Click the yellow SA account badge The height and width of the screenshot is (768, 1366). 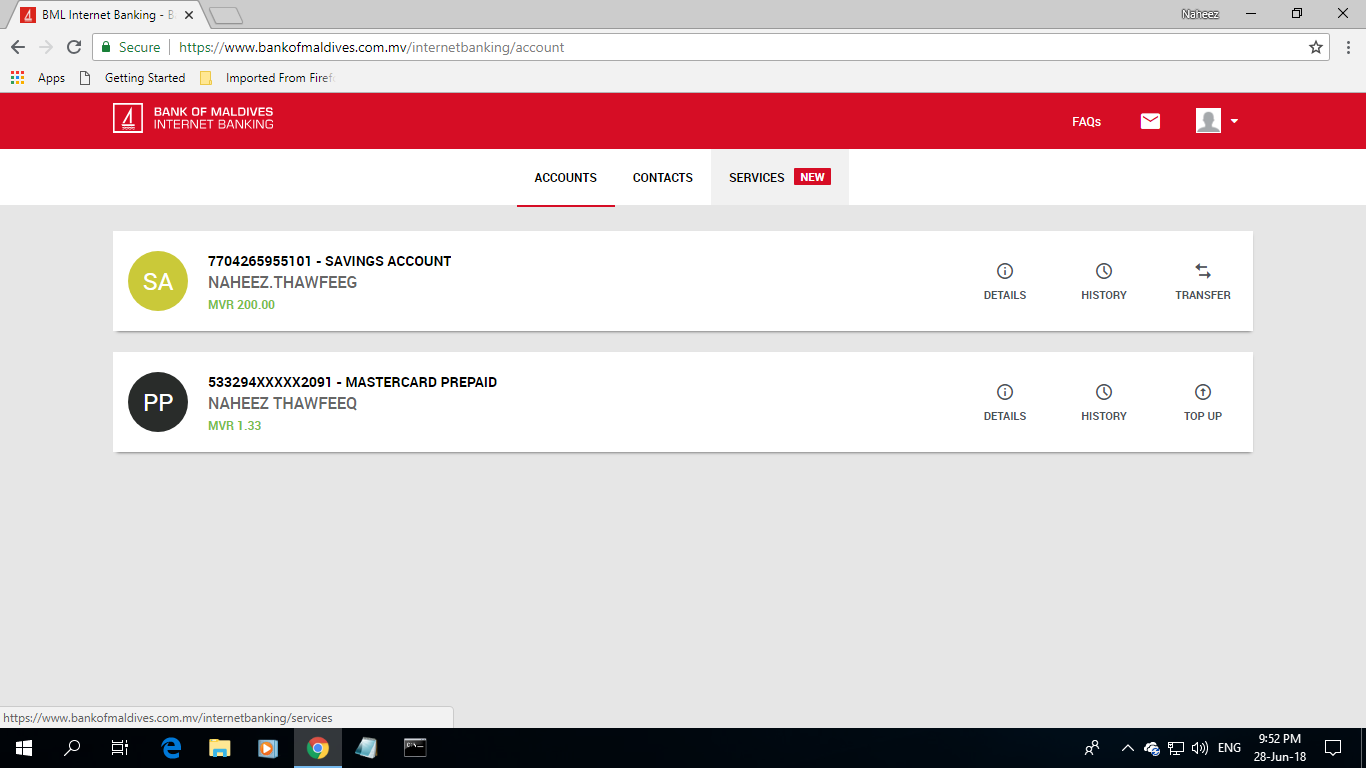158,281
